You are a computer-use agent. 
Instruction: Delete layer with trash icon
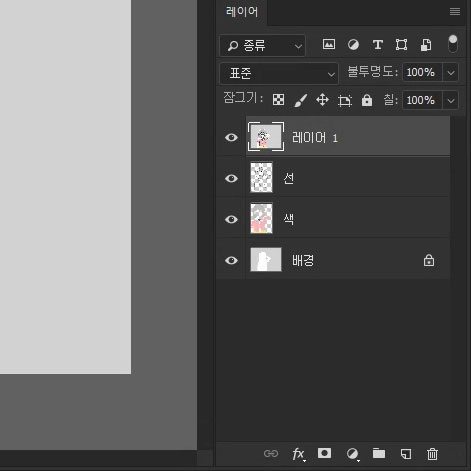(432, 454)
